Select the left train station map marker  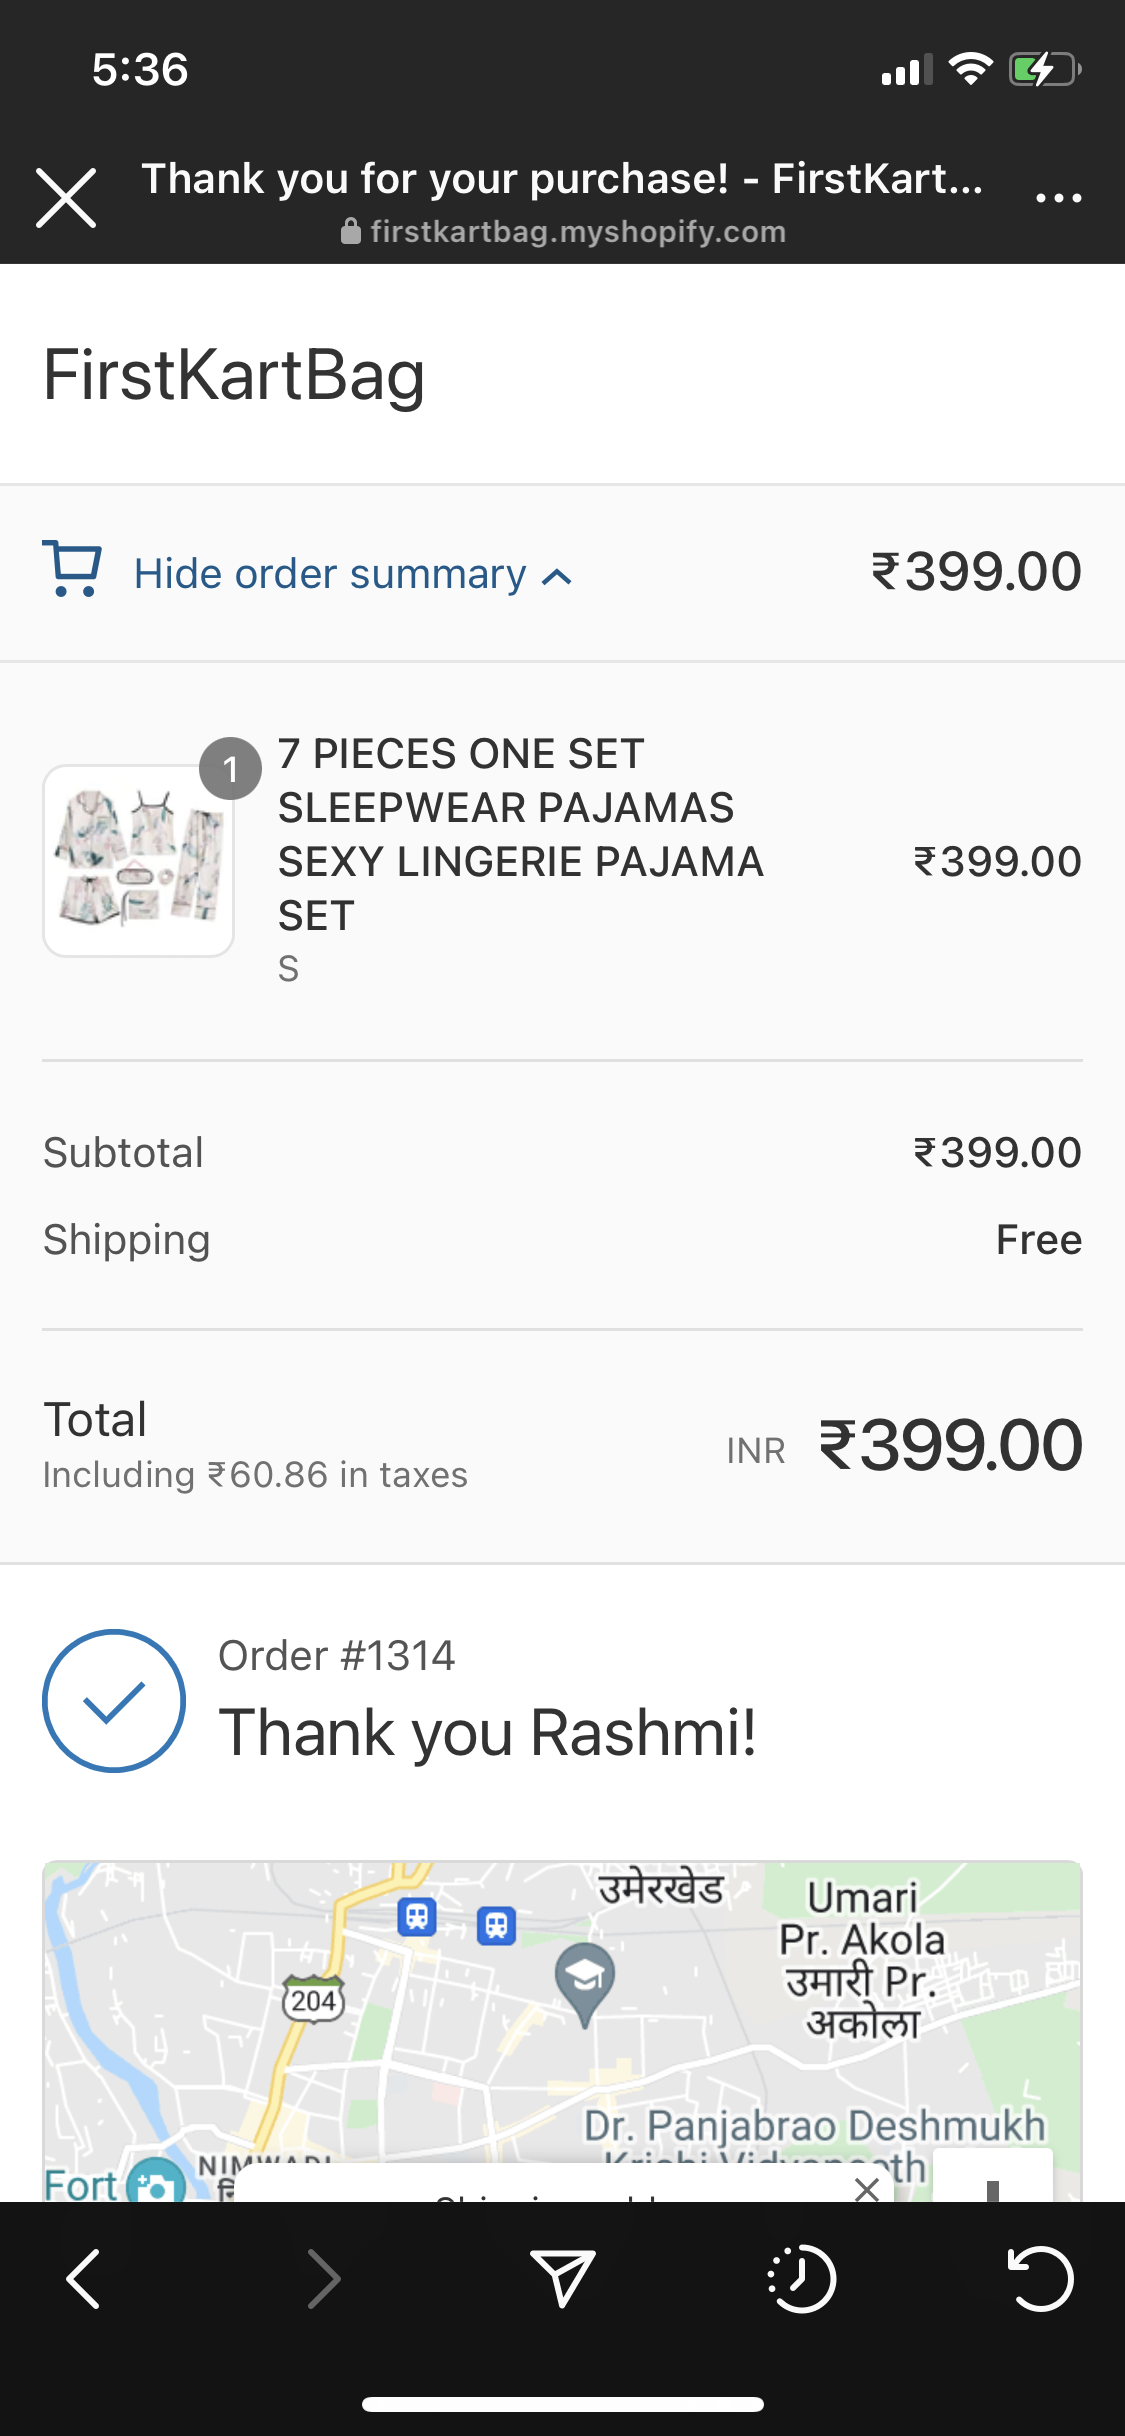417,1916
